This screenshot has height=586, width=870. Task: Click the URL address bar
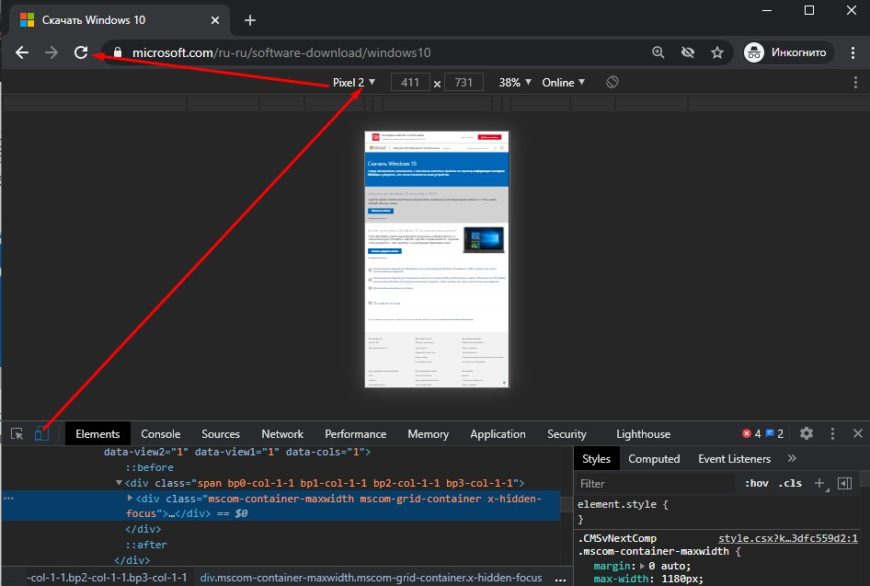click(x=383, y=53)
